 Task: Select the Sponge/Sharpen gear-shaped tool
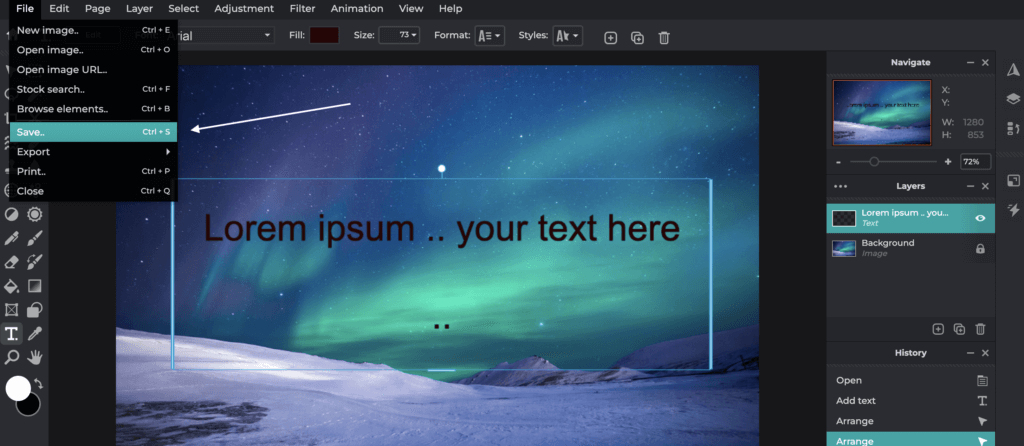35,215
